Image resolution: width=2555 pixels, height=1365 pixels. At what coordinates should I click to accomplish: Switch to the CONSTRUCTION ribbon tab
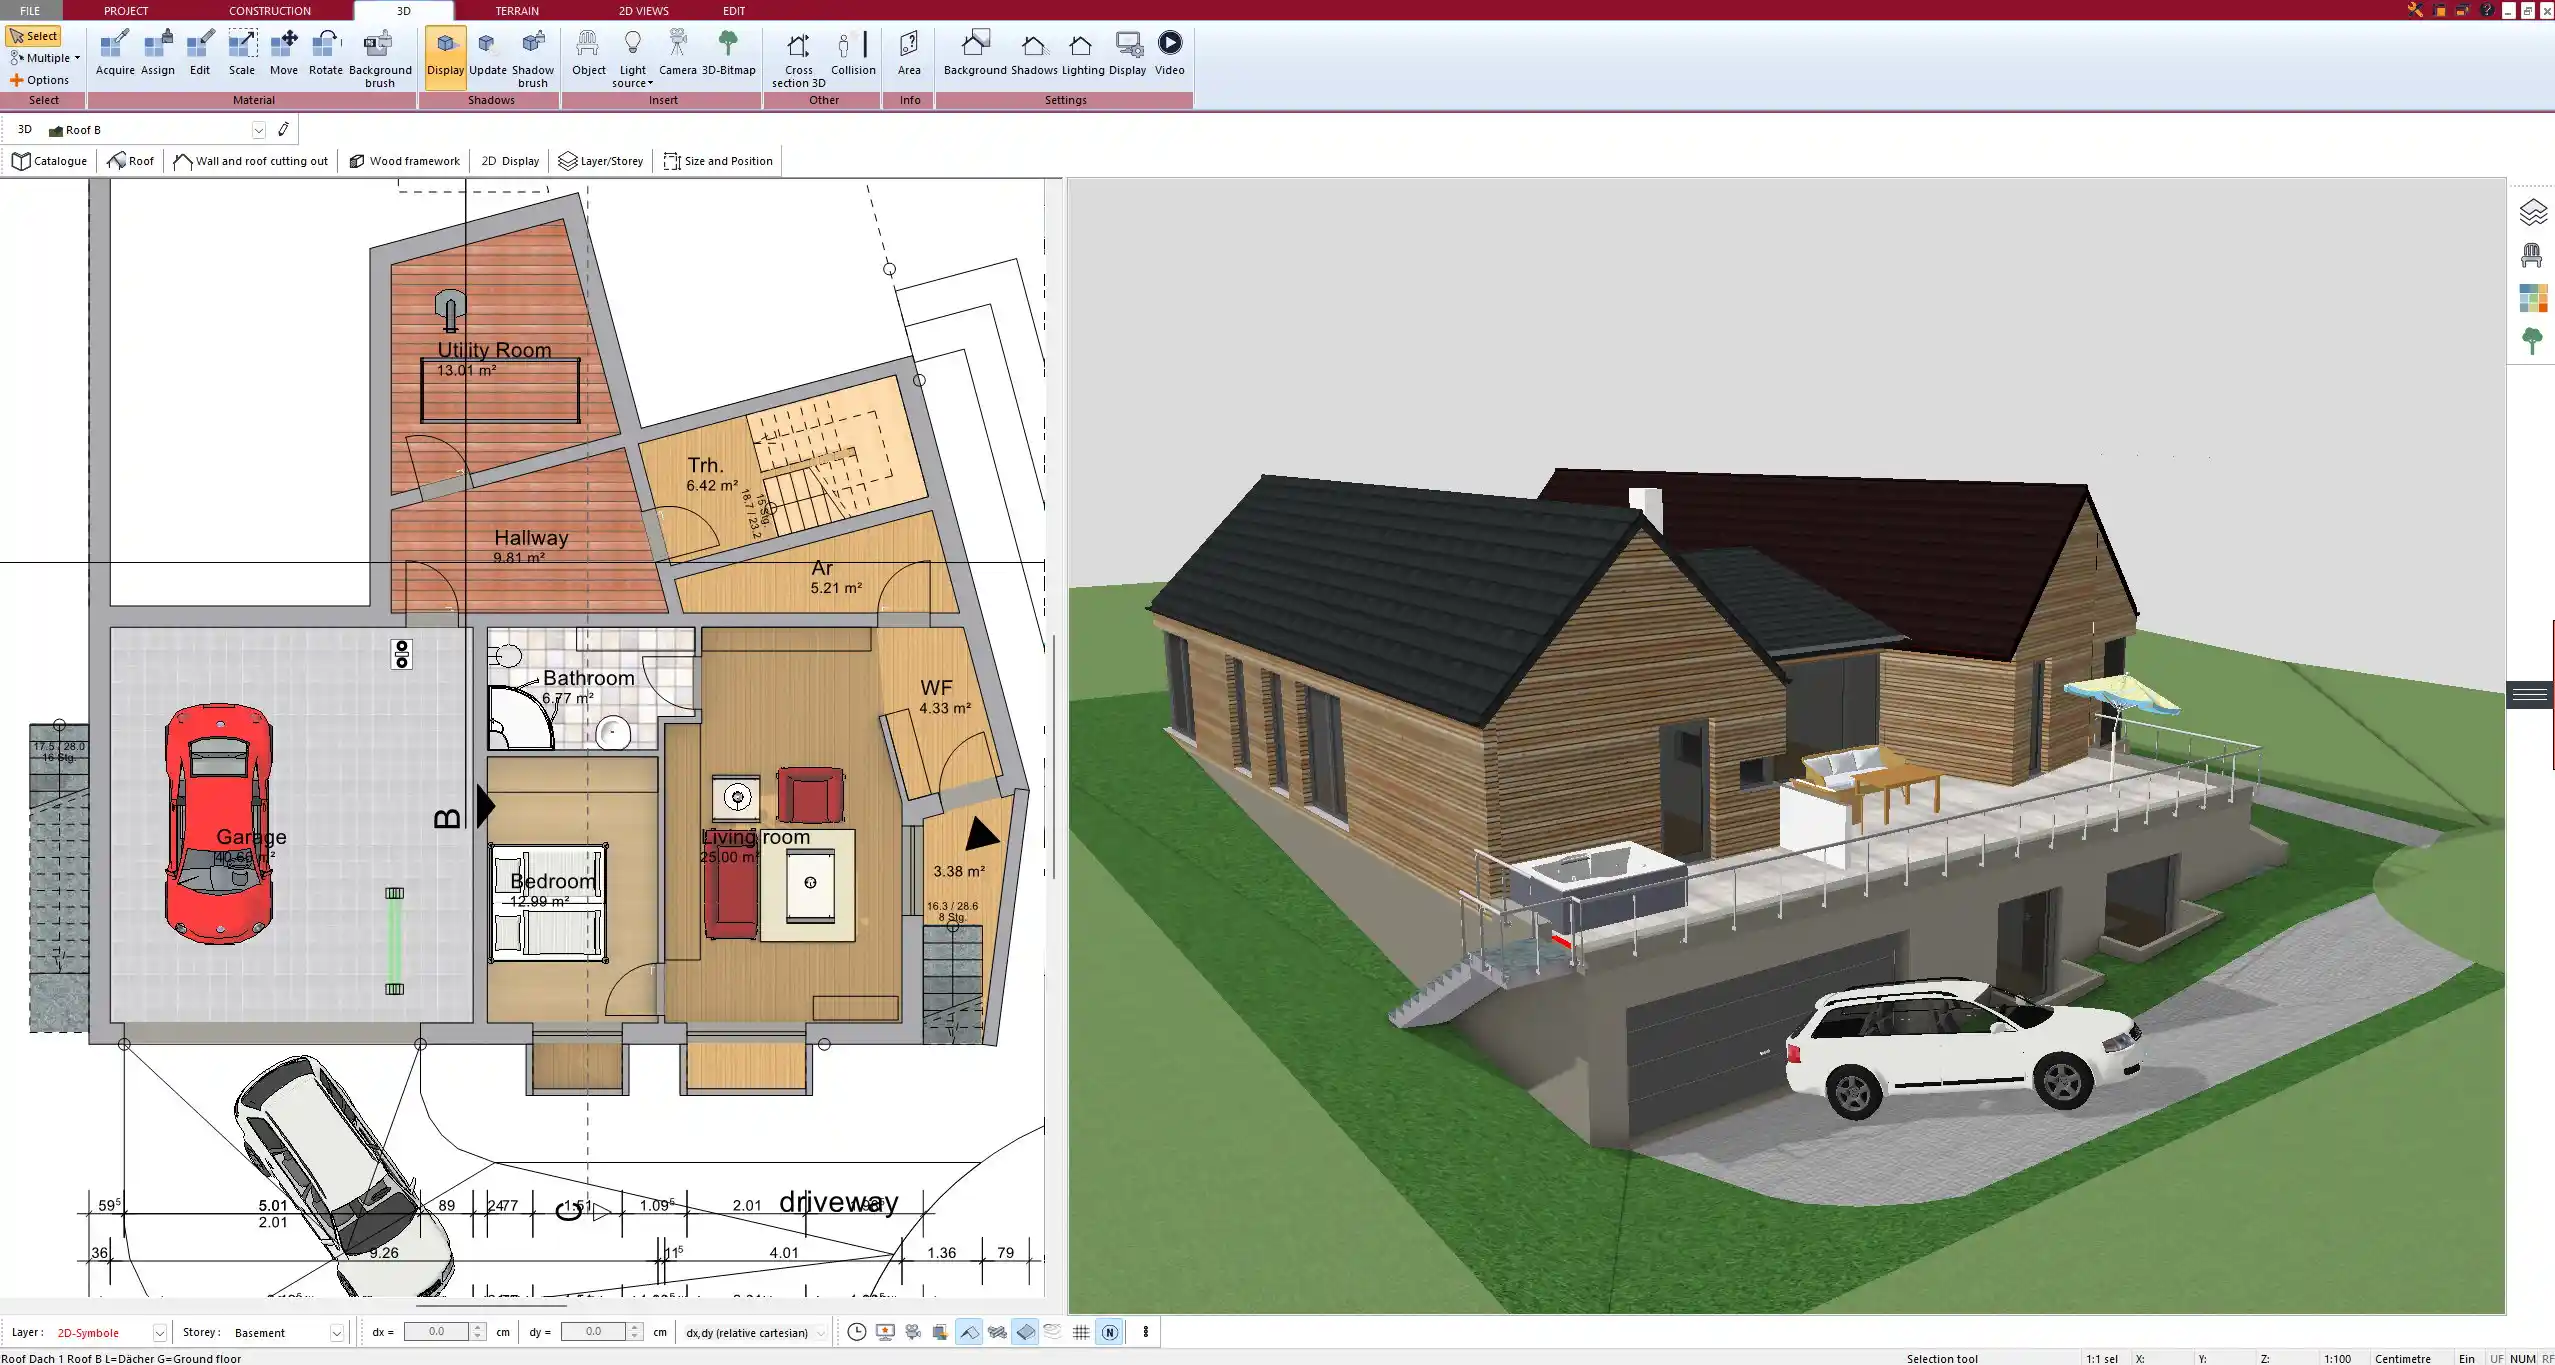[268, 10]
